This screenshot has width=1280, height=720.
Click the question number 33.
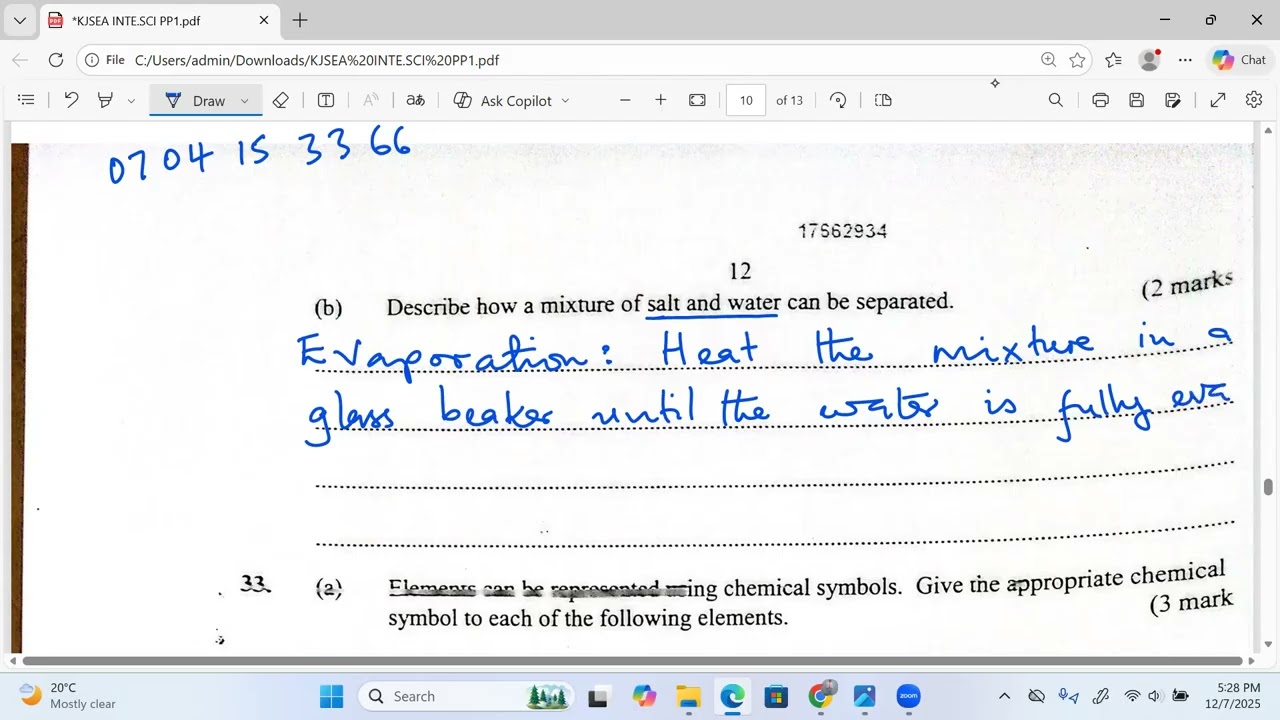(255, 584)
